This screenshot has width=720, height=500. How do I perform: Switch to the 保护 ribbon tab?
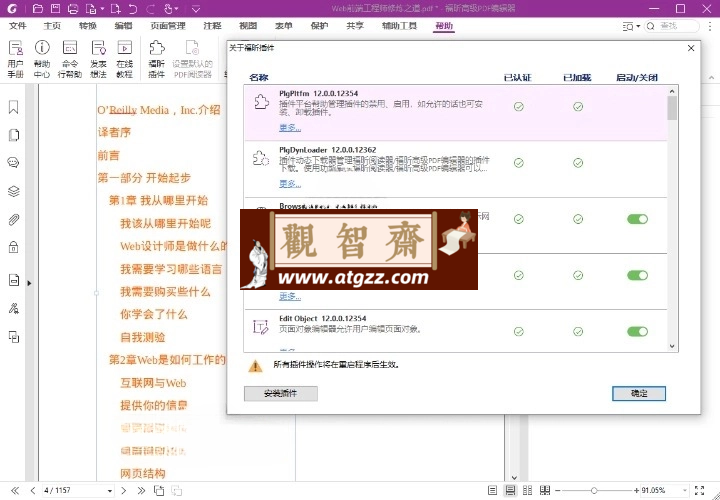[x=319, y=26]
